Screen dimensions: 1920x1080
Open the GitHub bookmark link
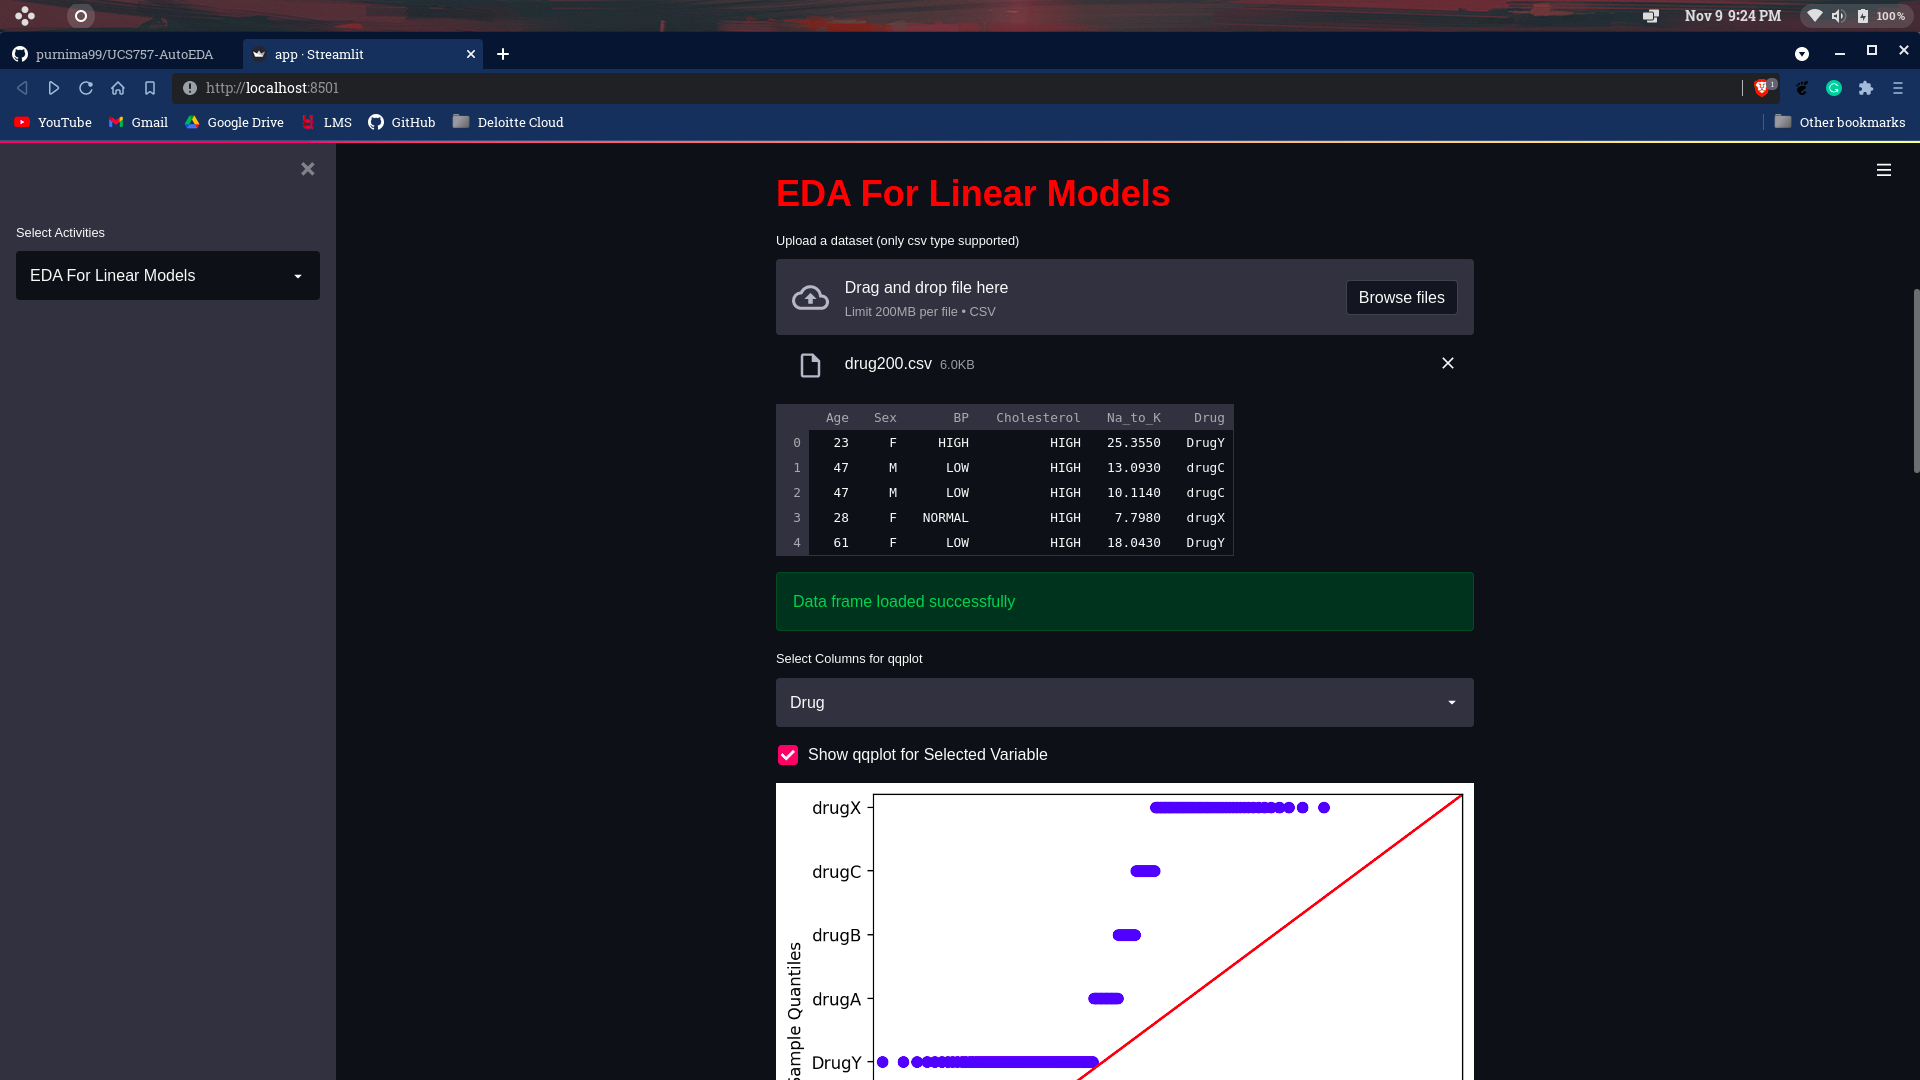pyautogui.click(x=402, y=122)
